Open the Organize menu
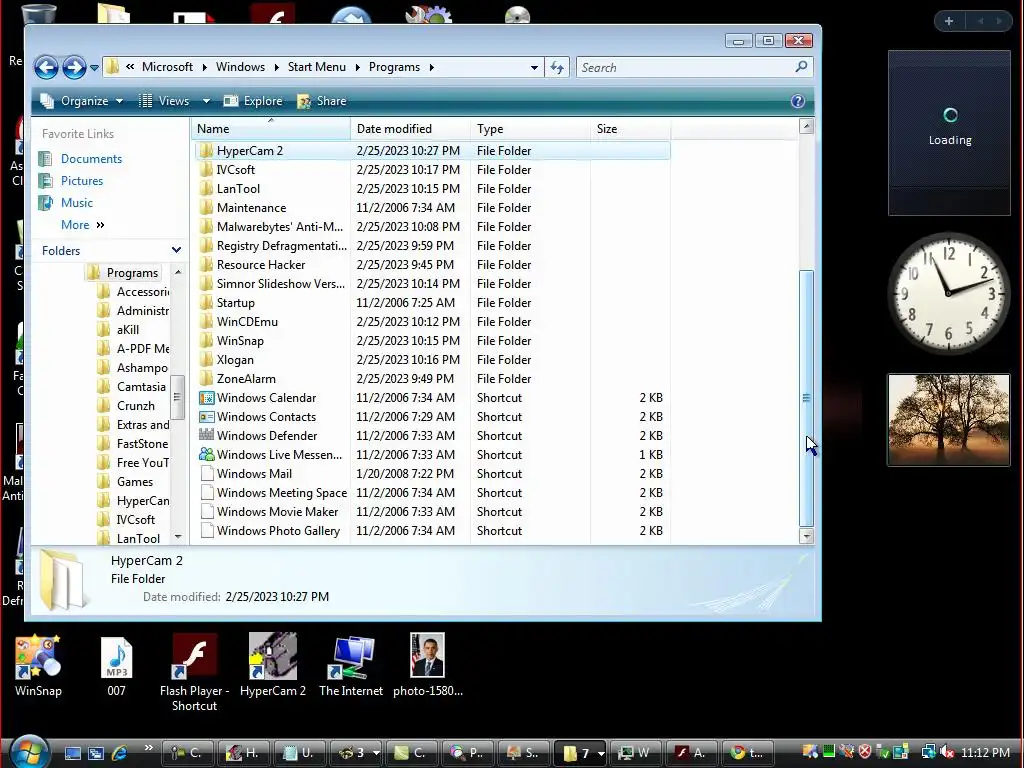The height and width of the screenshot is (768, 1024). click(x=82, y=101)
